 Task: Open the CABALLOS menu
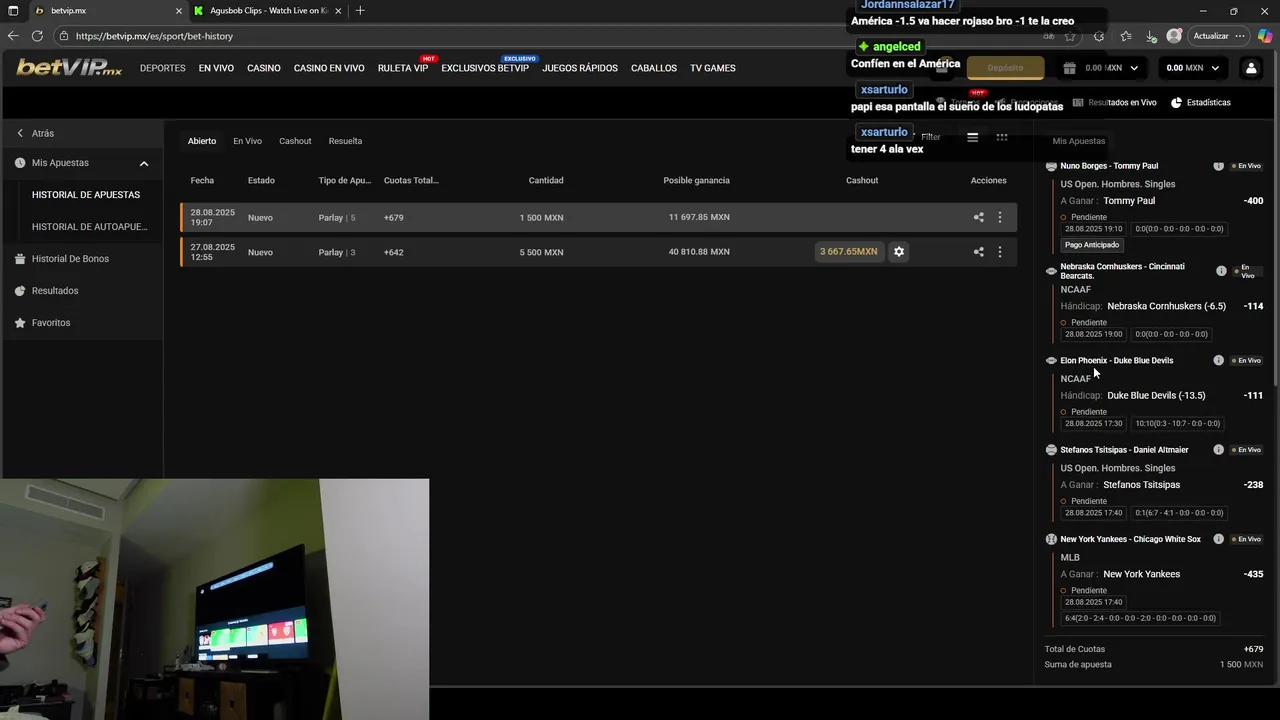(654, 68)
